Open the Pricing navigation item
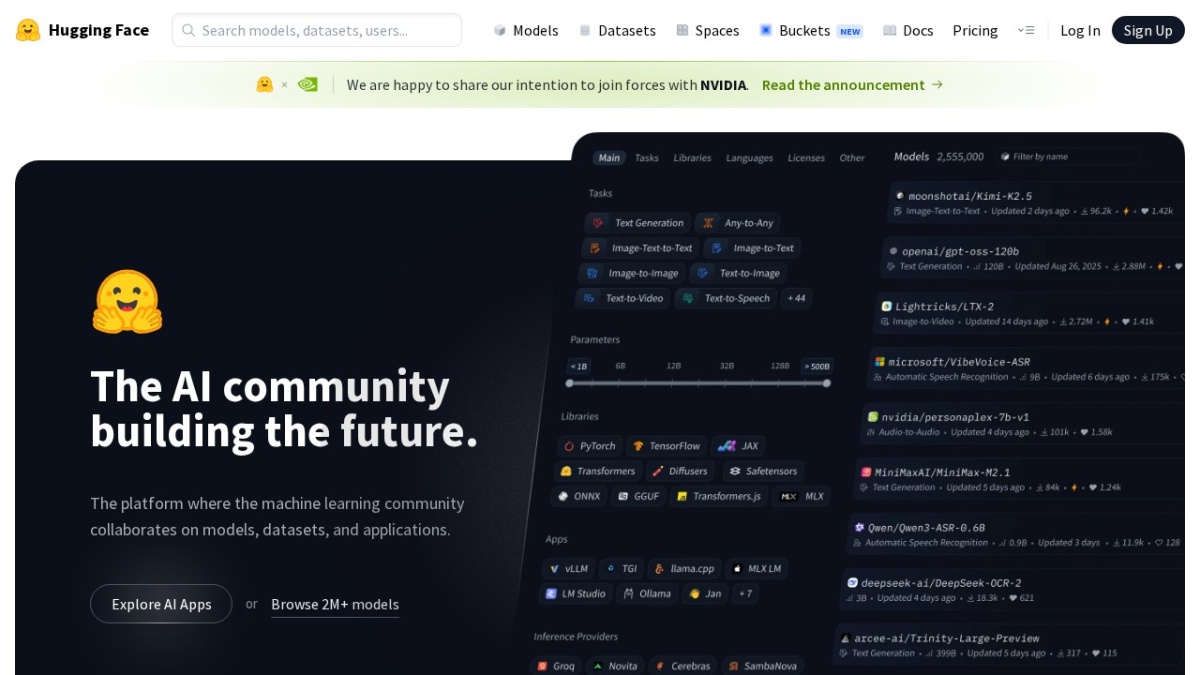Image resolution: width=1200 pixels, height=675 pixels. 975,30
